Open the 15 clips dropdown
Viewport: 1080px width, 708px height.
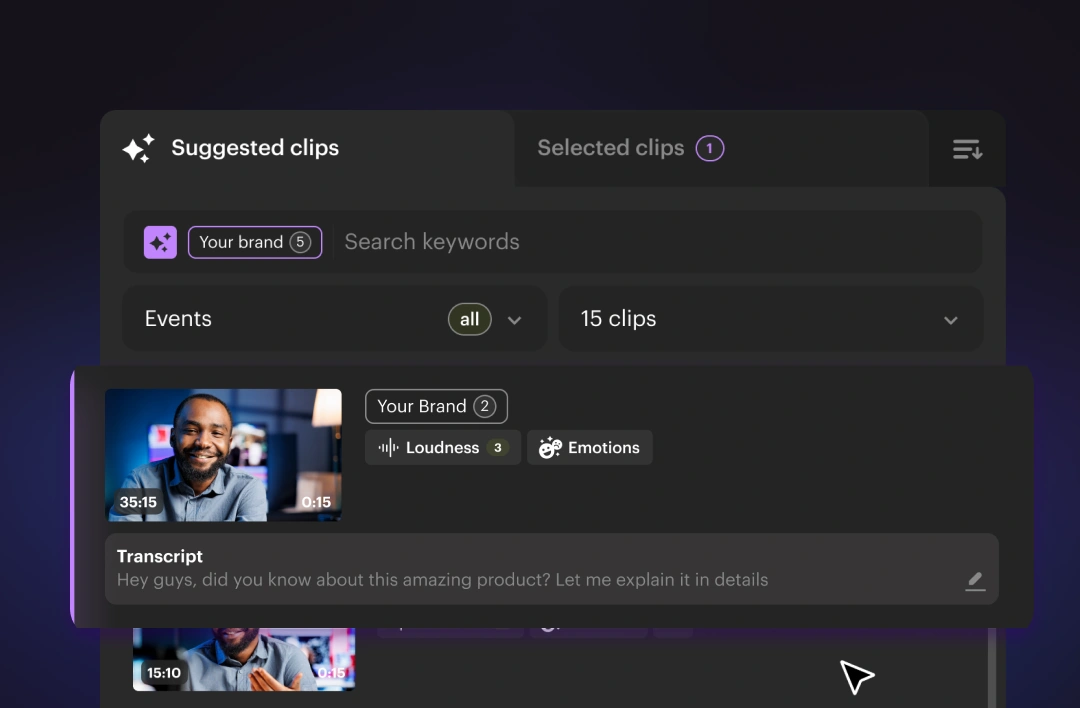pos(770,319)
